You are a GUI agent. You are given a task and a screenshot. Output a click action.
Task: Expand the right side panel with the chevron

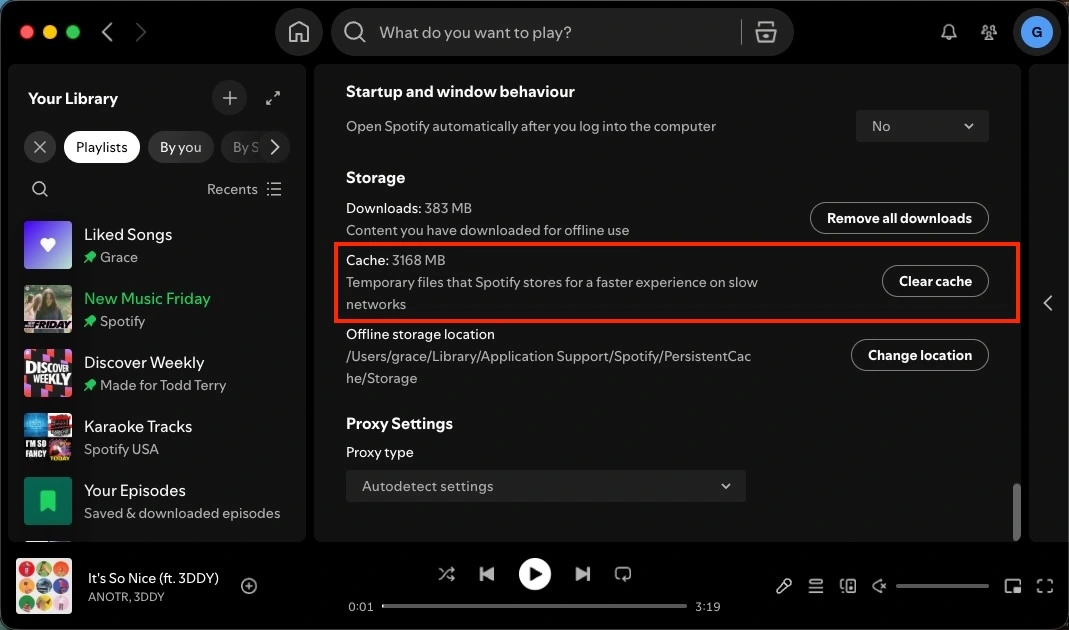tap(1048, 303)
